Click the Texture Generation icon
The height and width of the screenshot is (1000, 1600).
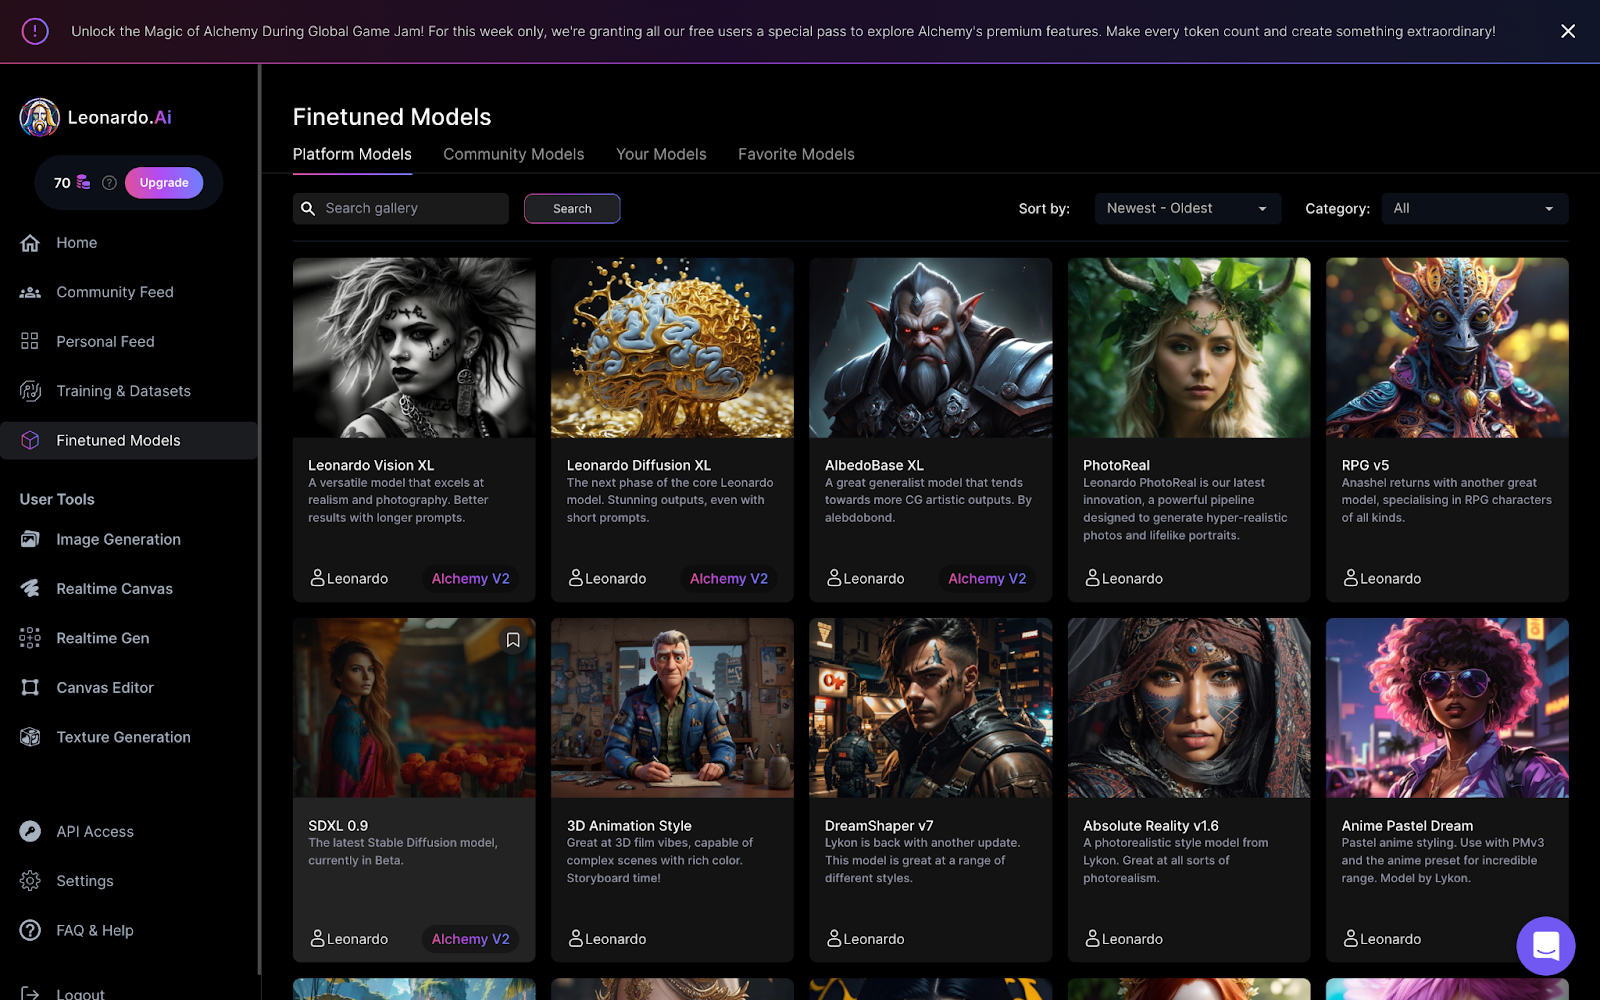[x=30, y=737]
